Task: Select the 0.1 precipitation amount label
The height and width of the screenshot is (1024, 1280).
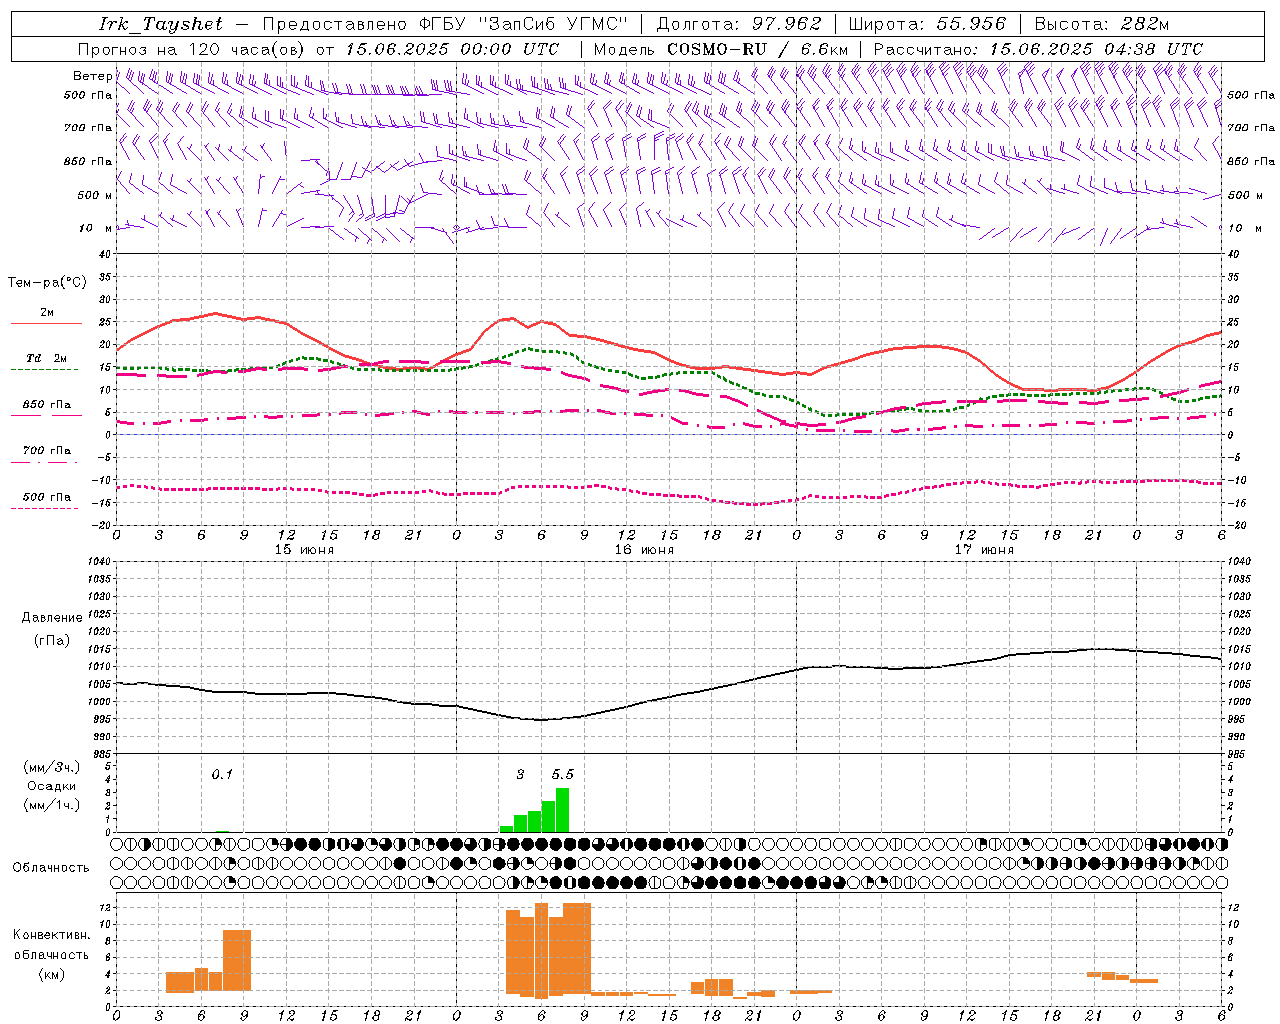Action: pos(222,774)
